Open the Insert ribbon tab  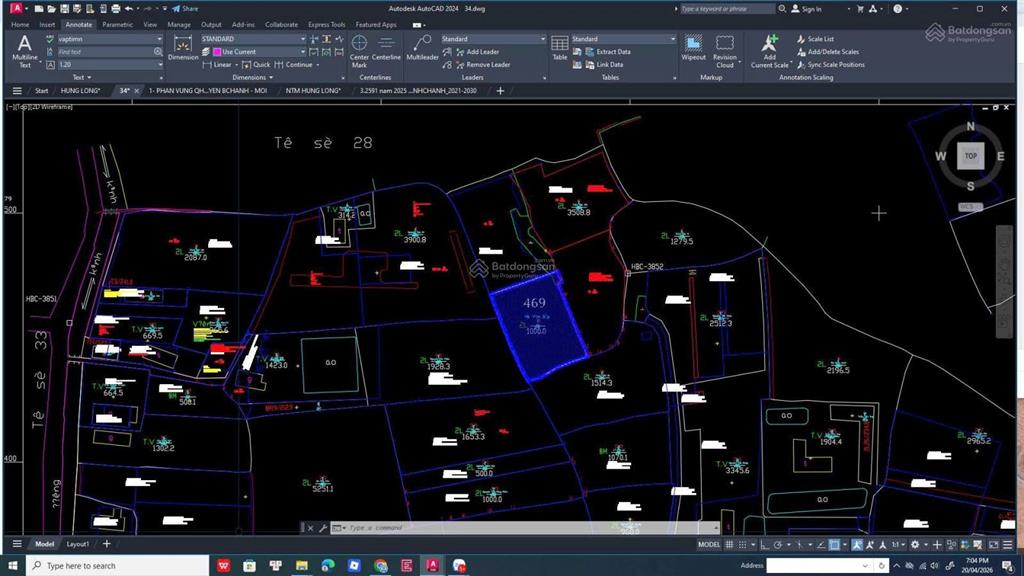pos(47,24)
